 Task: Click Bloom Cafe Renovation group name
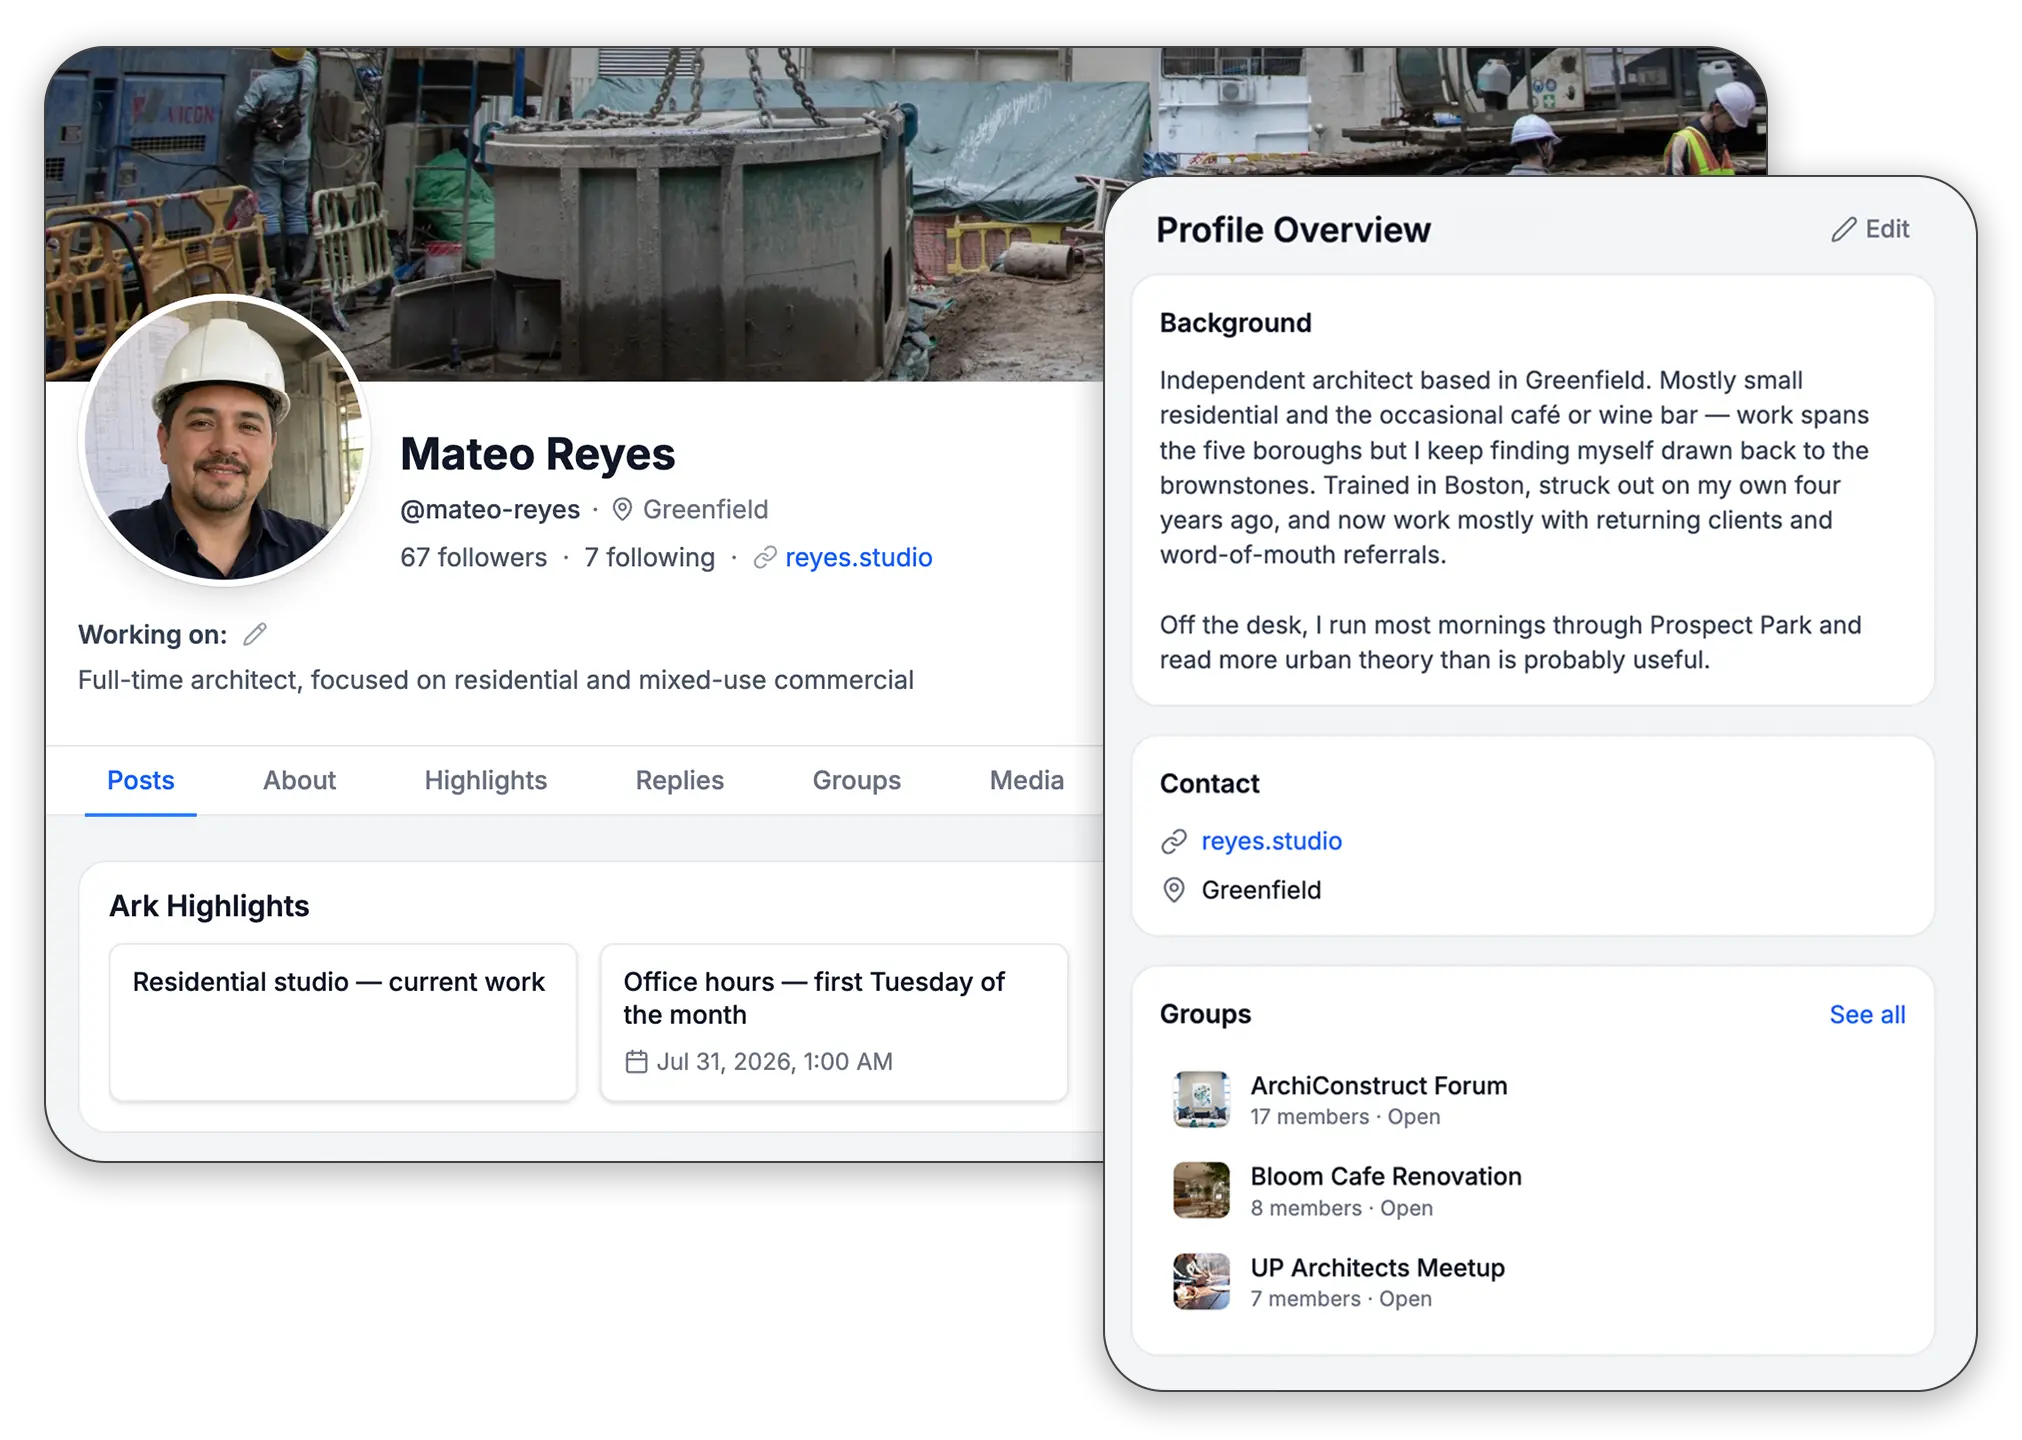pyautogui.click(x=1386, y=1177)
